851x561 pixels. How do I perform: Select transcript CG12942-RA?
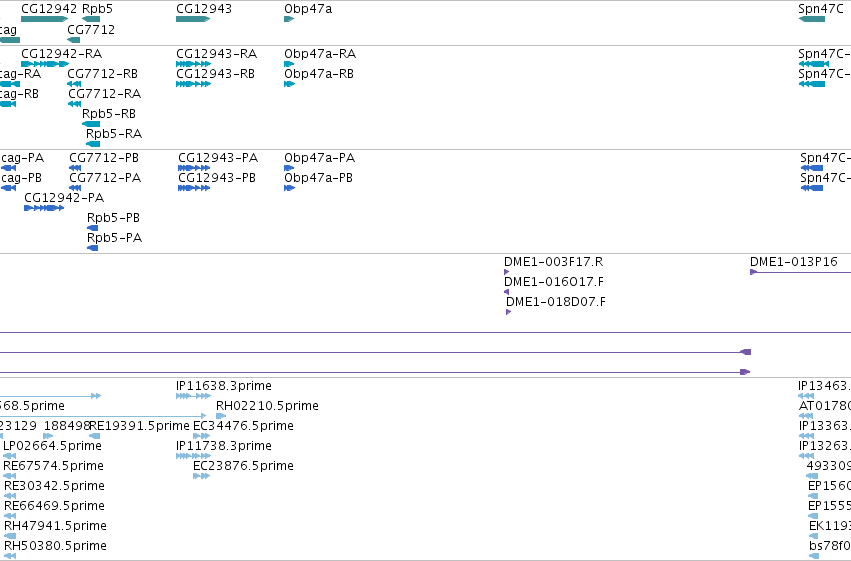tap(61, 54)
